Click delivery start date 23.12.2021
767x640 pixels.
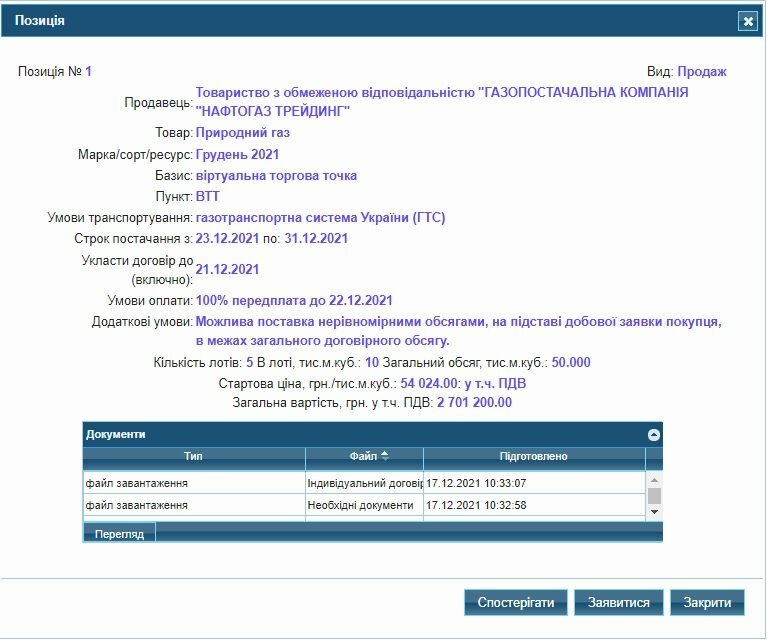coord(227,239)
